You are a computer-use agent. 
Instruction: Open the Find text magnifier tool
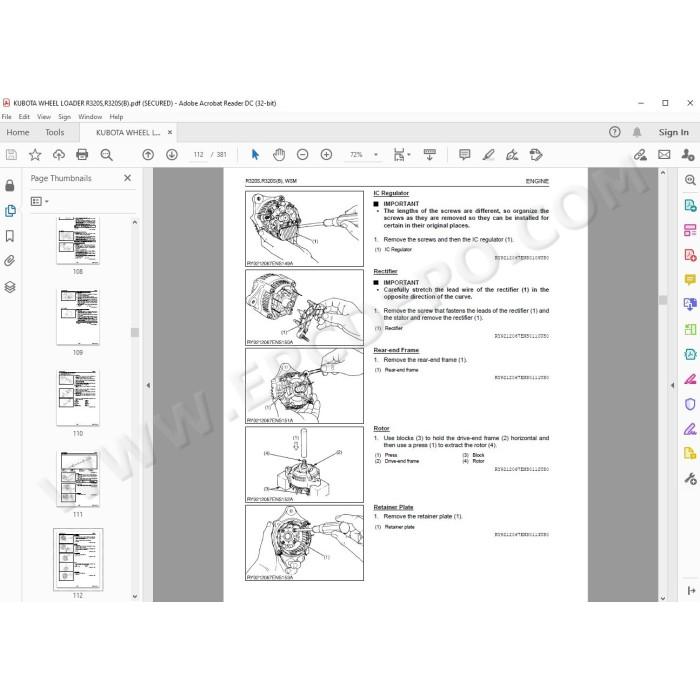(x=106, y=155)
